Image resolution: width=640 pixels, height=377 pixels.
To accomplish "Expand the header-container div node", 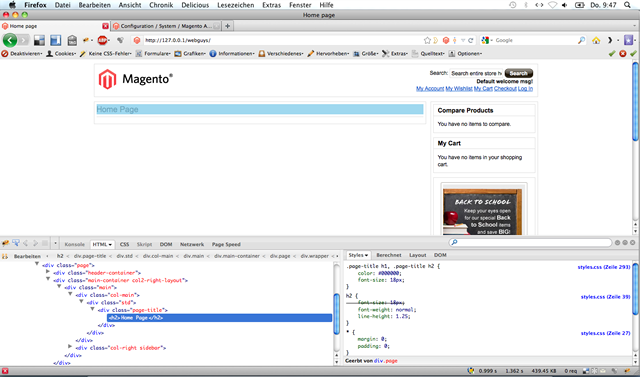I will pos(48,272).
